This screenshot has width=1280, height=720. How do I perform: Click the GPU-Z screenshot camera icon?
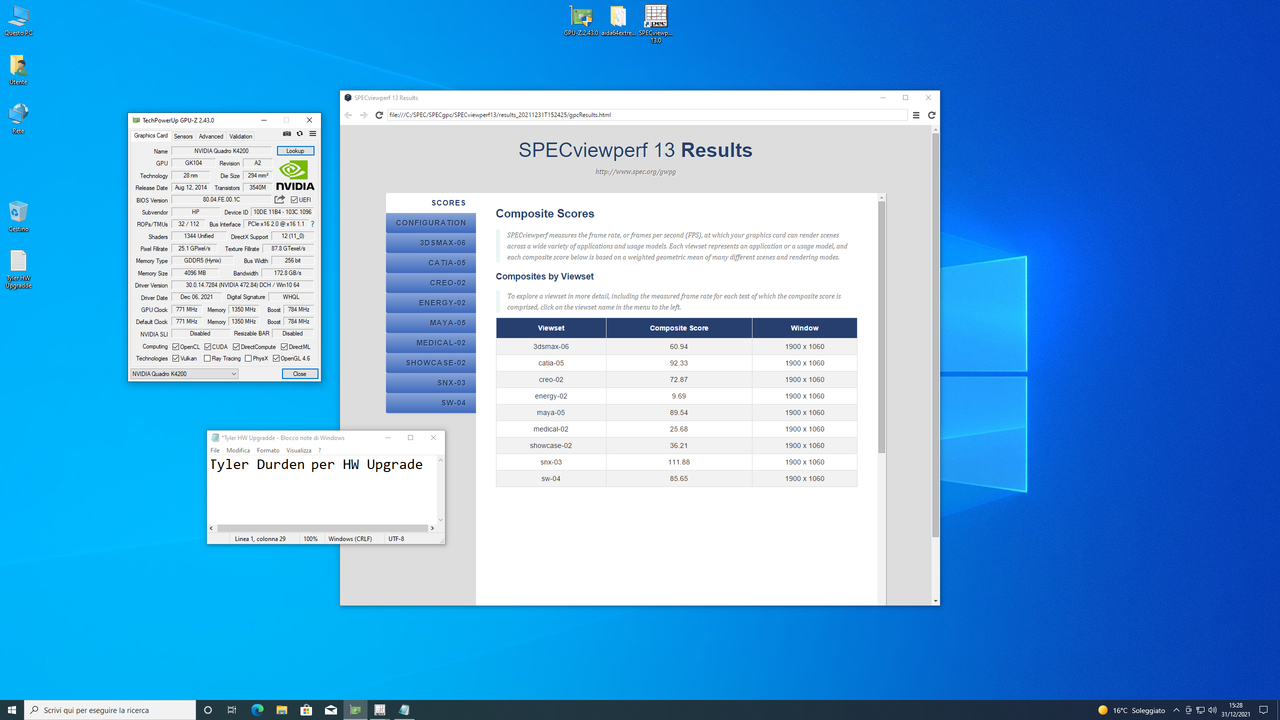287,134
